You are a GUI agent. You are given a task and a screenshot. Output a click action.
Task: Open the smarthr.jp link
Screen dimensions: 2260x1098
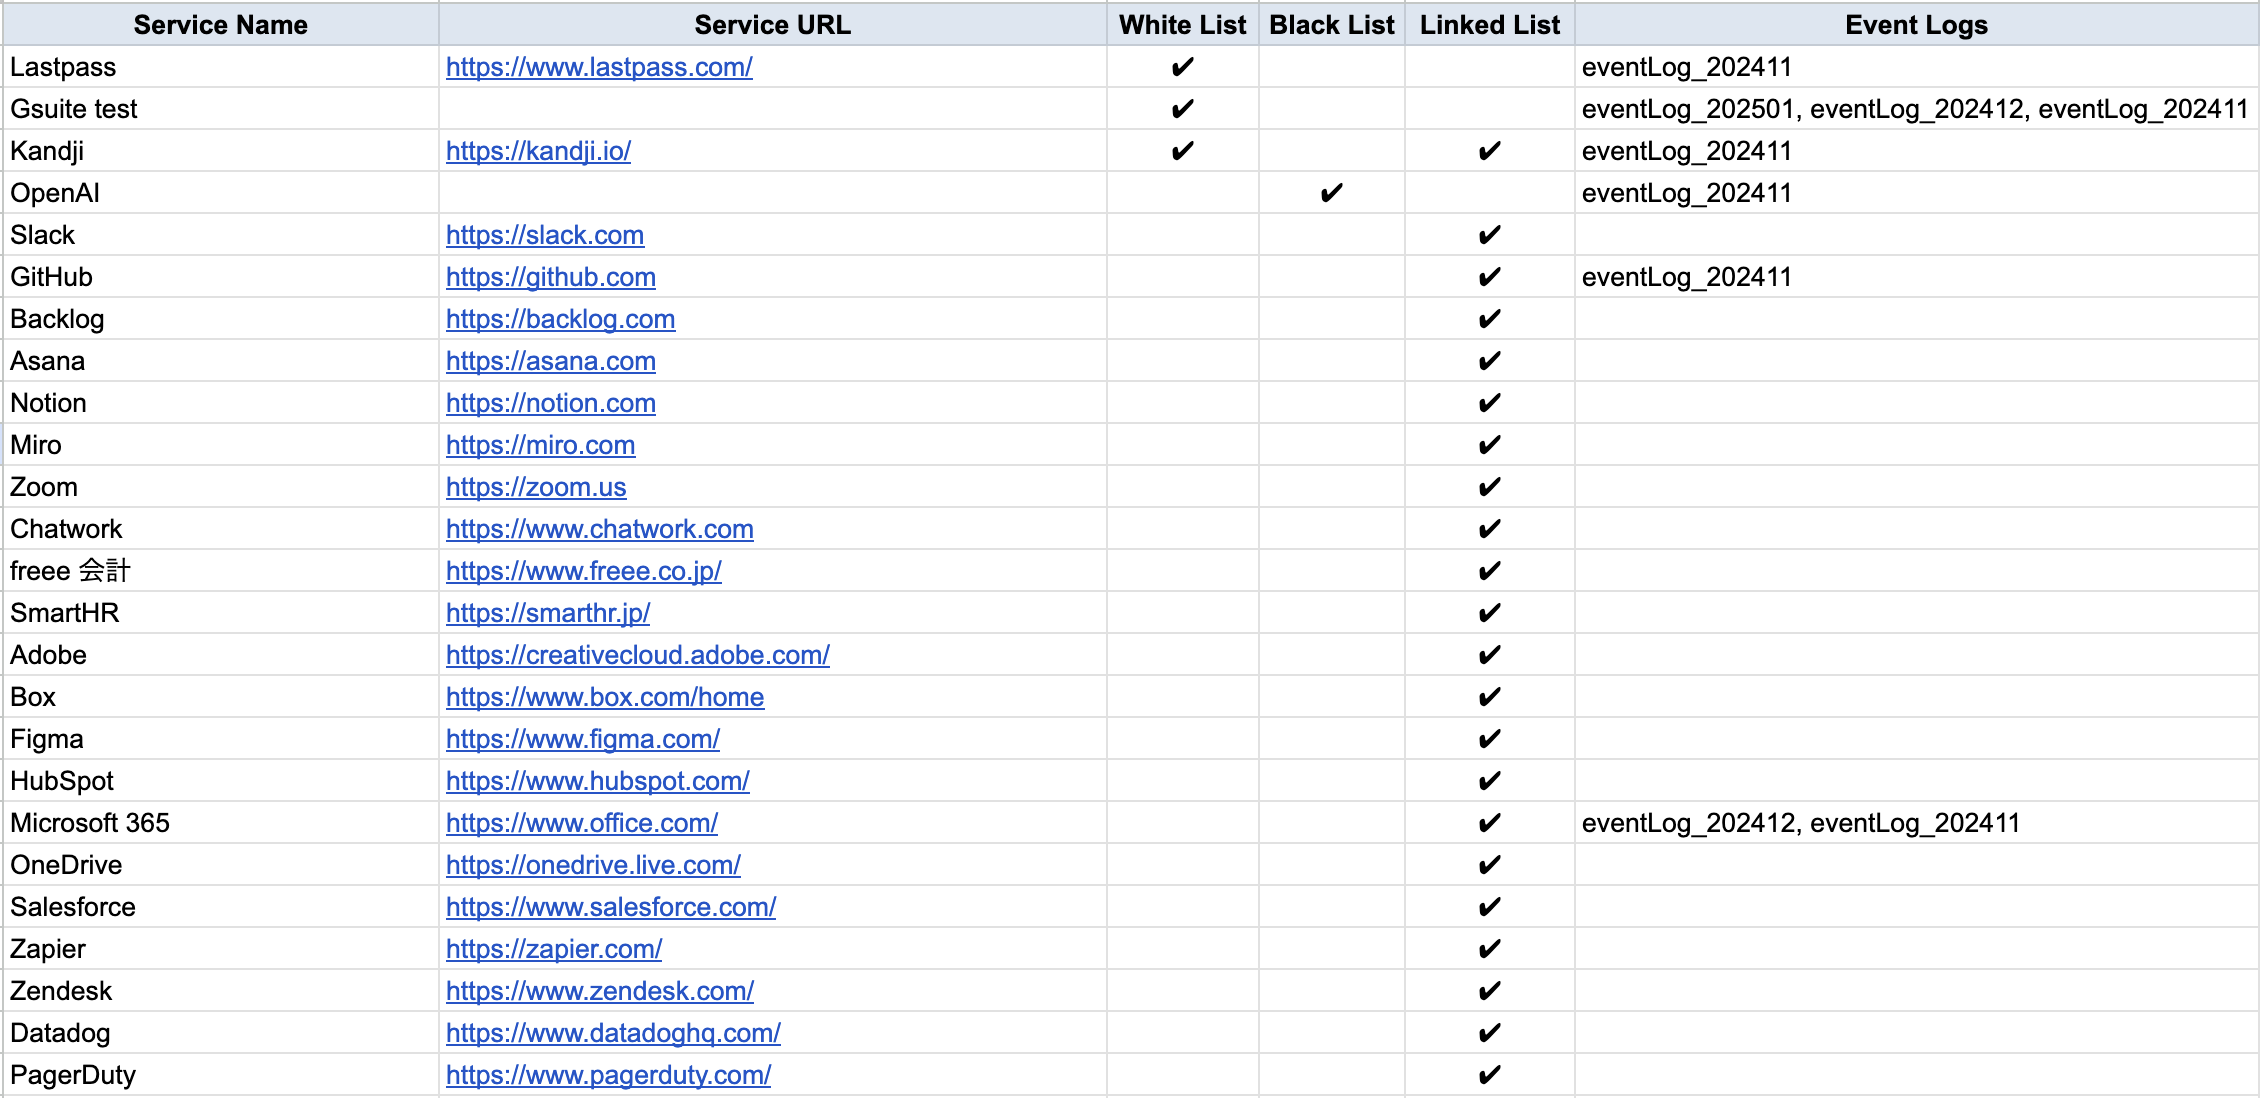(x=548, y=613)
